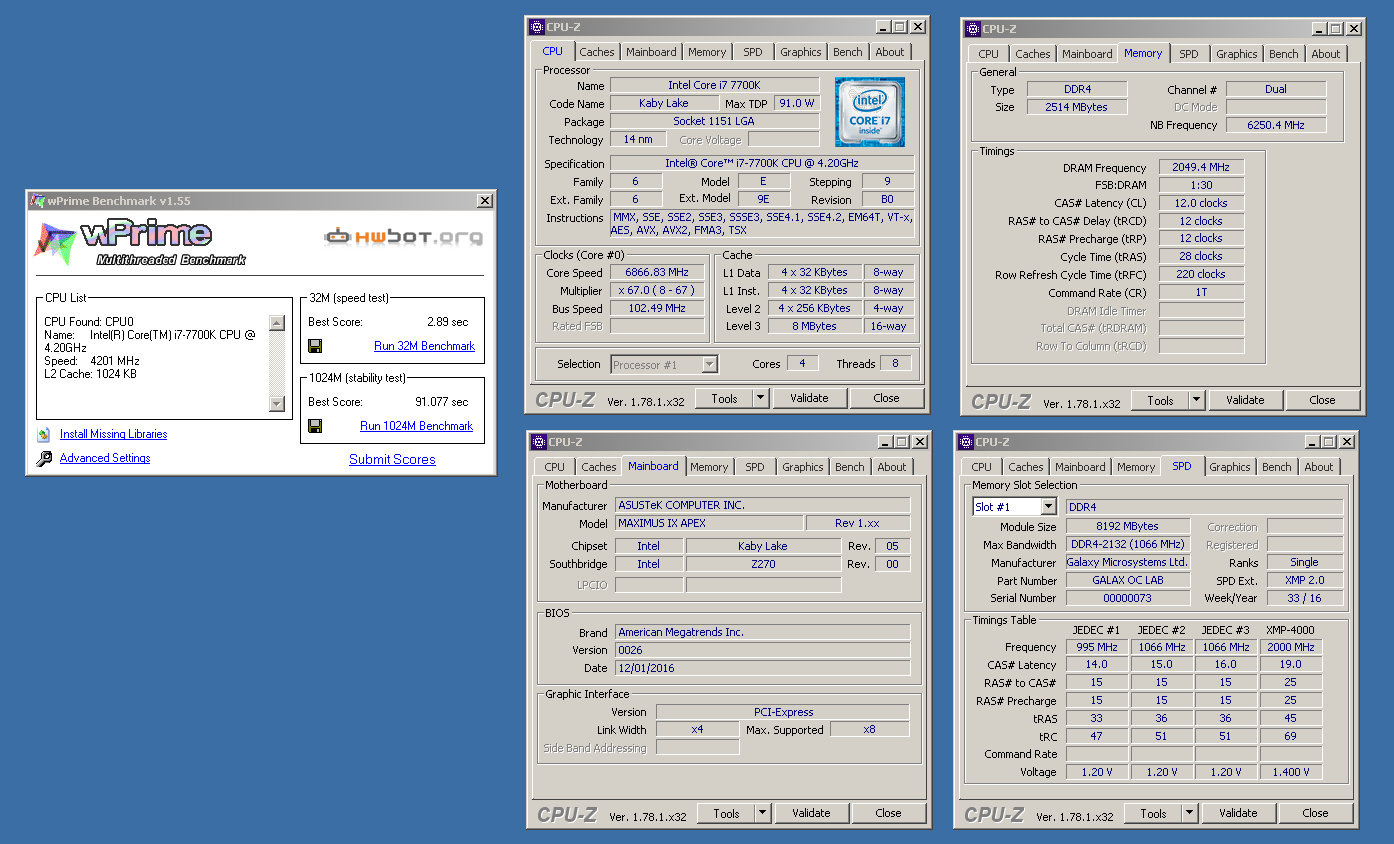Click the CPU-Z SPD window title icon
The width and height of the screenshot is (1394, 844).
pyautogui.click(x=966, y=442)
